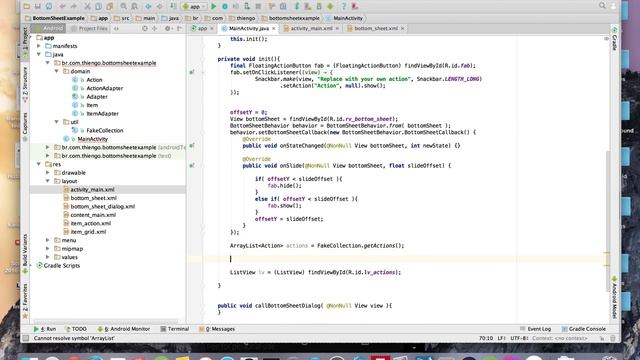Open the Terminal tool window
Screen dimensions: 640x360
click(175, 329)
